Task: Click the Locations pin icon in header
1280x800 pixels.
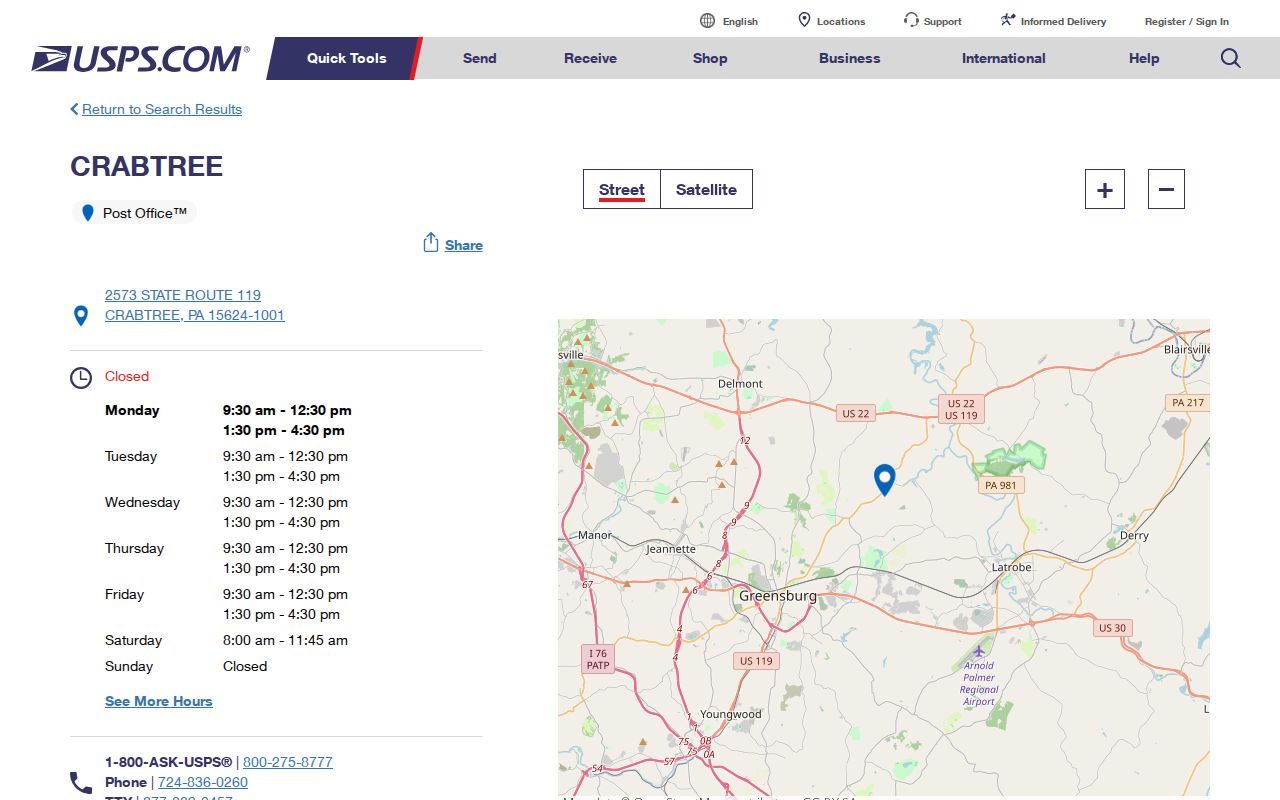Action: (804, 21)
